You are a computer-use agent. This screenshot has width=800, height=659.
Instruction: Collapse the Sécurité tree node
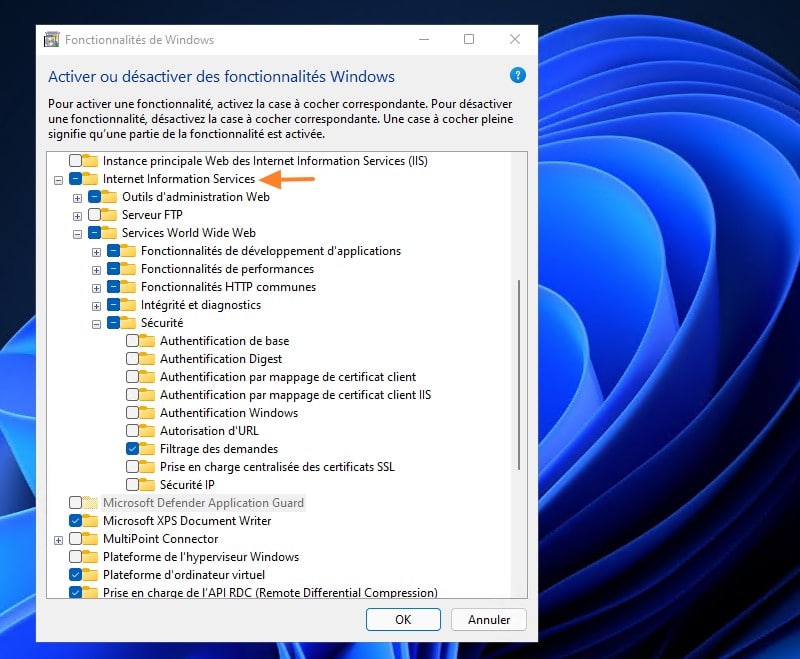pos(96,324)
